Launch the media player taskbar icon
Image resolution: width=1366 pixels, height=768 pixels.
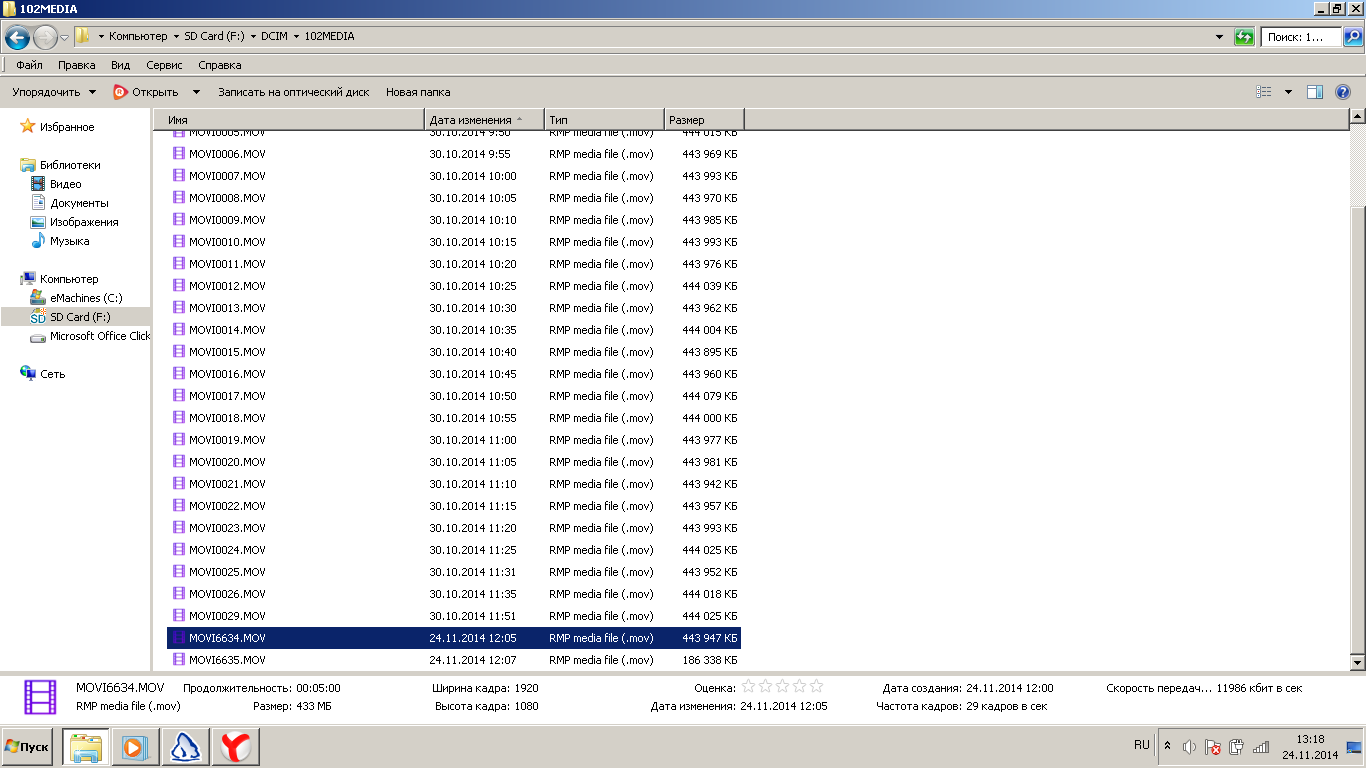(x=135, y=746)
